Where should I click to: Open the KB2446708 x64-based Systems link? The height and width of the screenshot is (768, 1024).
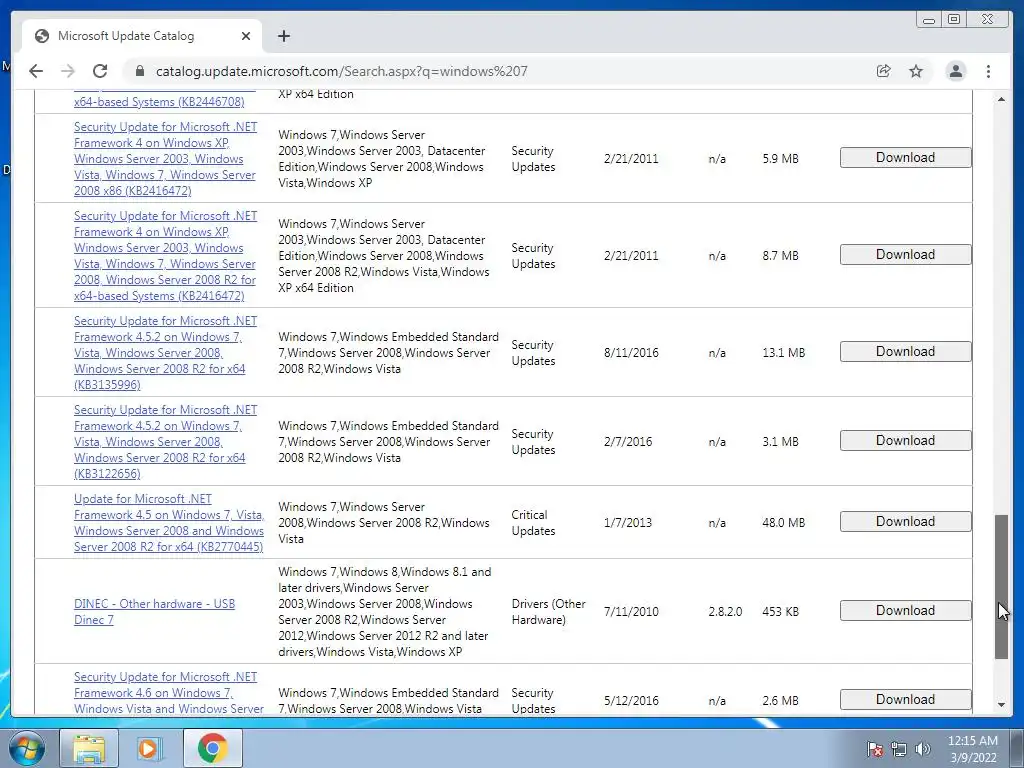[x=159, y=101]
